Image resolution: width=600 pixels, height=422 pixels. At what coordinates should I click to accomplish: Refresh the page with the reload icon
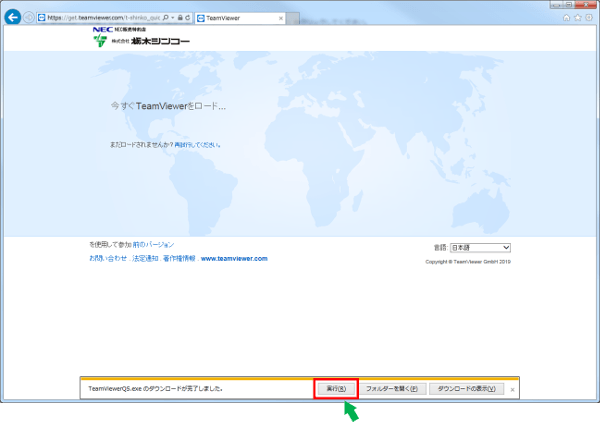188,18
